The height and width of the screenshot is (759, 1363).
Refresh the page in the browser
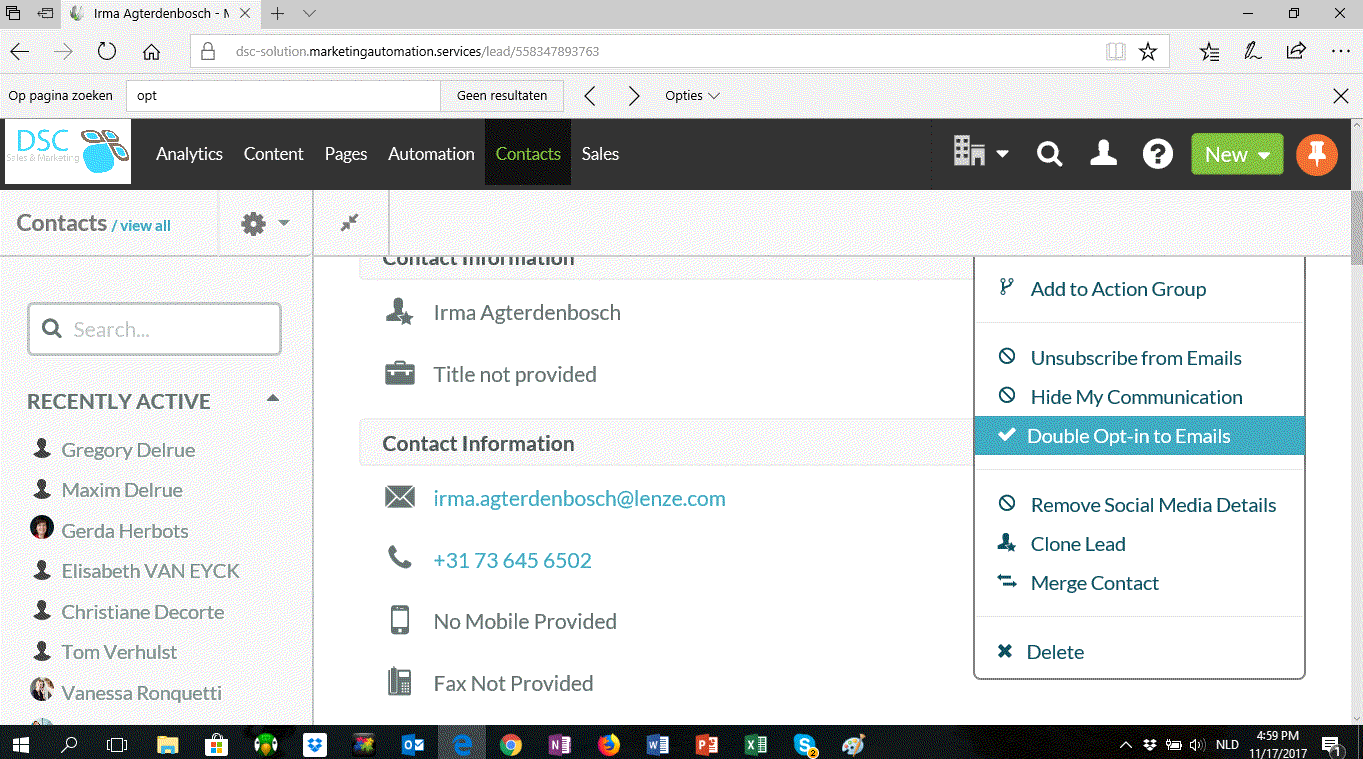[106, 51]
